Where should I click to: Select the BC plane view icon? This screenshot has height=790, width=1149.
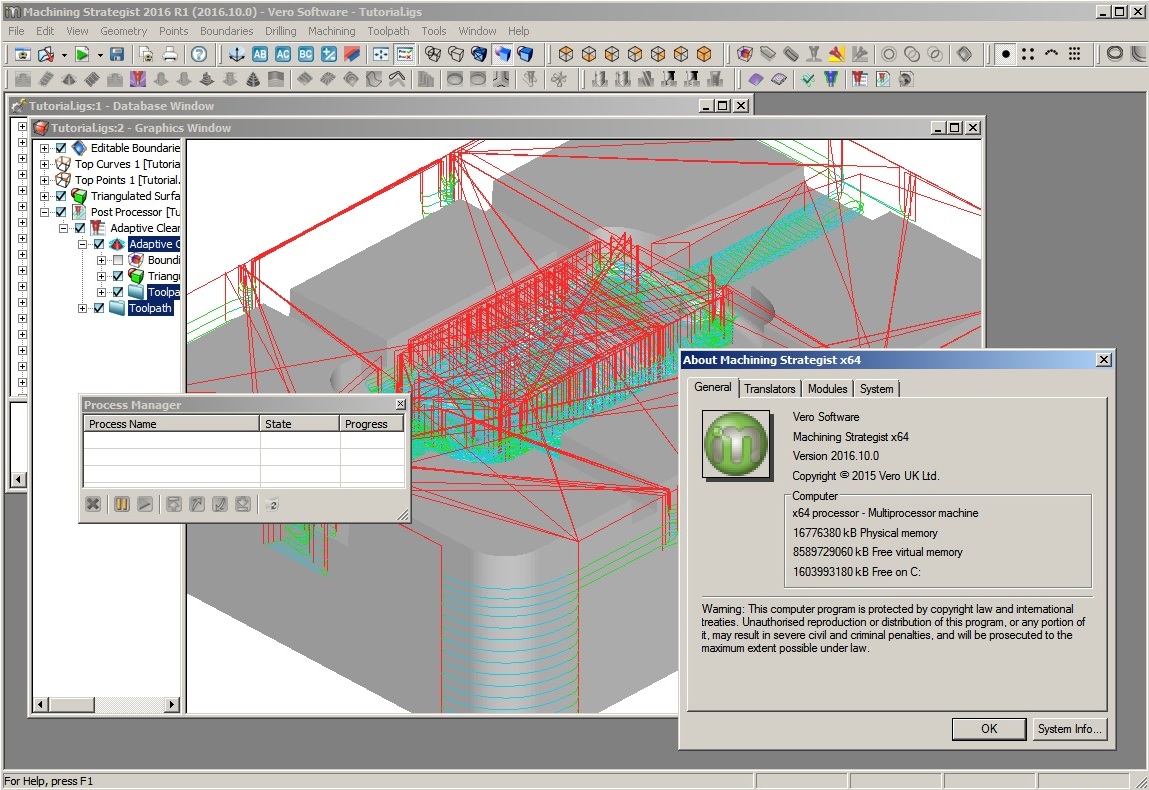point(306,54)
